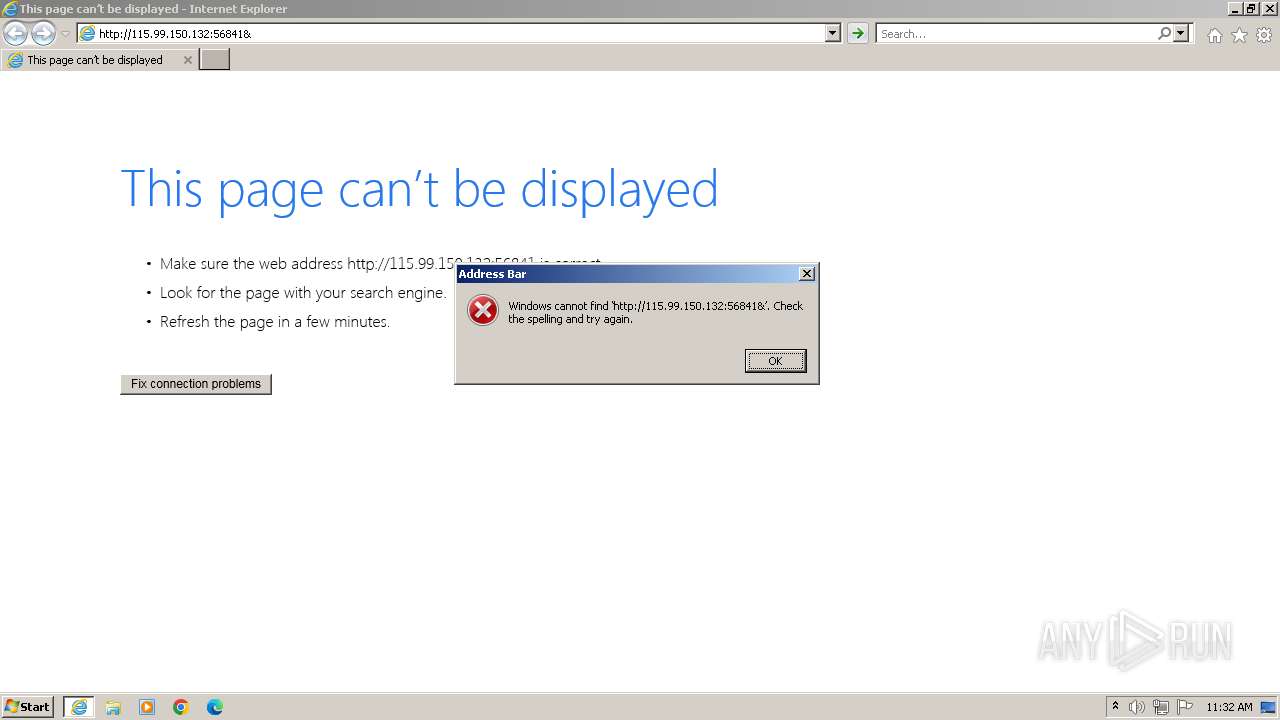Close the Address Bar error dialog
The height and width of the screenshot is (720, 1280).
click(x=807, y=274)
